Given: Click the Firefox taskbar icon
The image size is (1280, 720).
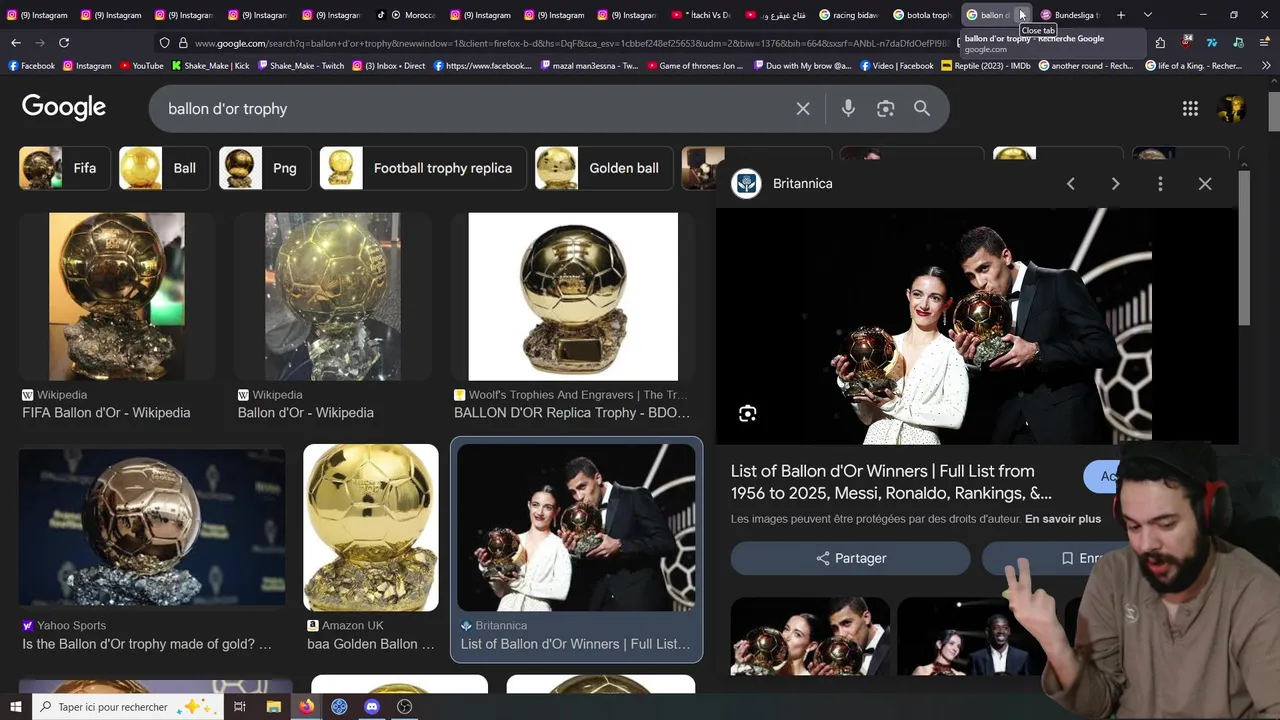Looking at the screenshot, I should pyautogui.click(x=306, y=707).
